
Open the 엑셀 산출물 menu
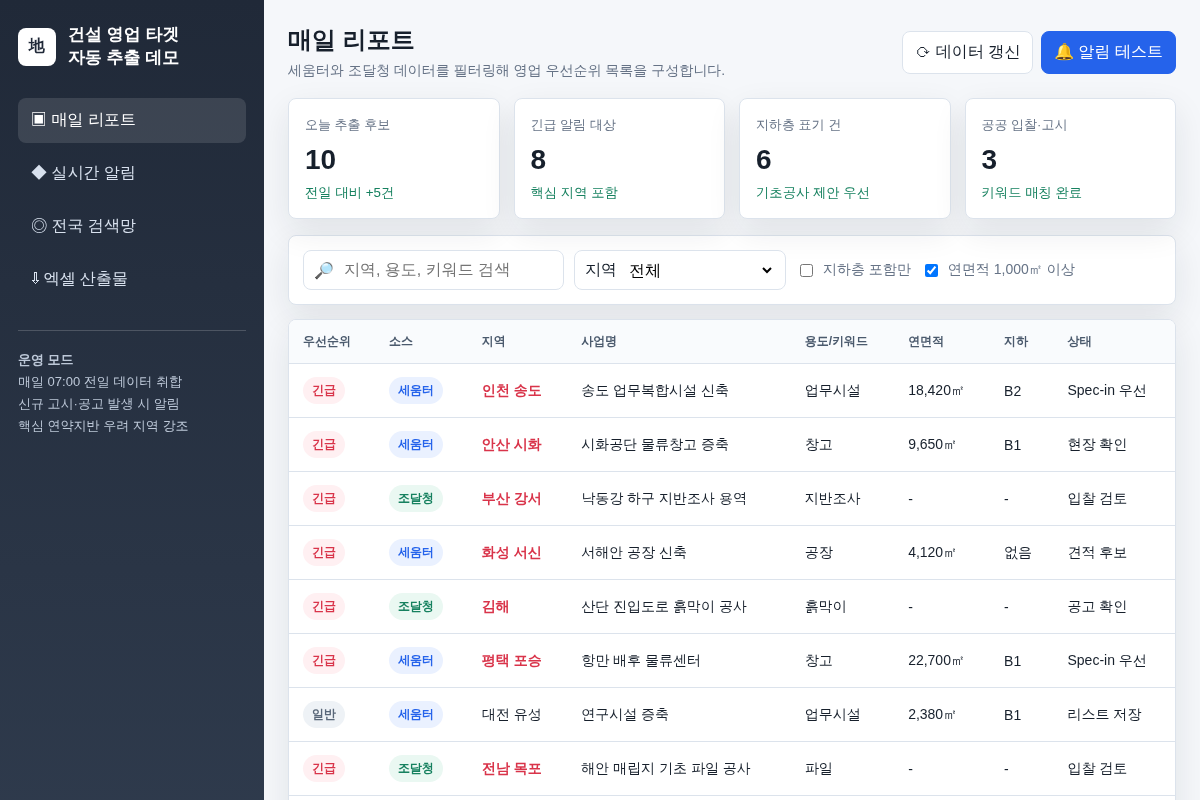click(x=132, y=279)
